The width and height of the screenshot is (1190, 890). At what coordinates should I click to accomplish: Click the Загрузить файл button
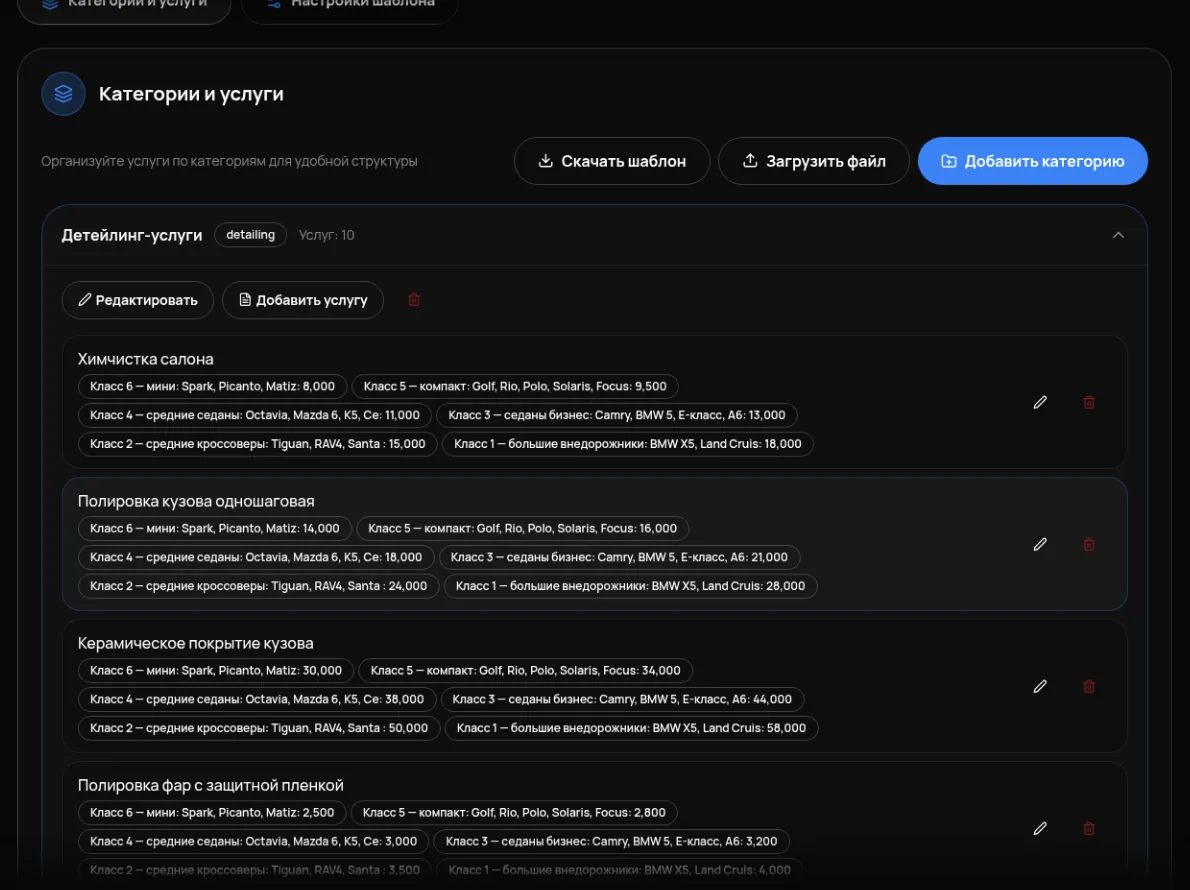(x=814, y=161)
